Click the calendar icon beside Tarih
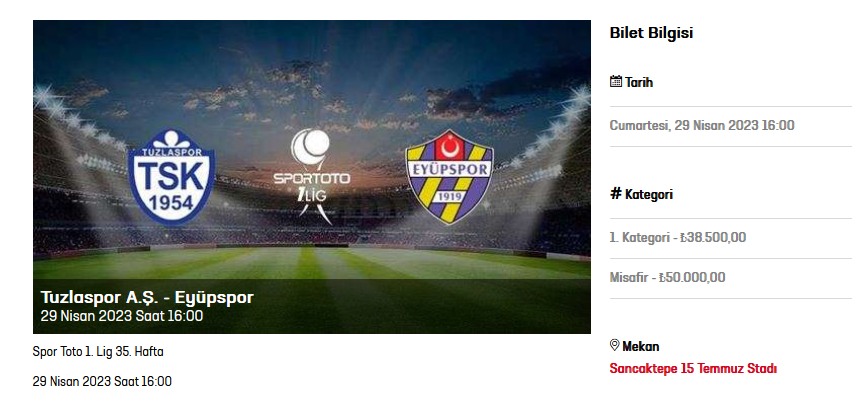This screenshot has height=402, width=863. click(616, 82)
